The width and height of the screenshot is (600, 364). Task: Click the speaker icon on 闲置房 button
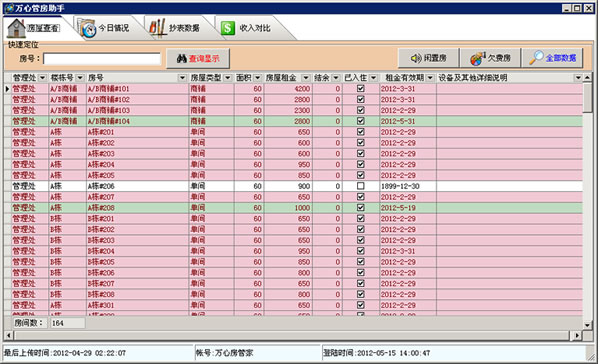[416, 58]
